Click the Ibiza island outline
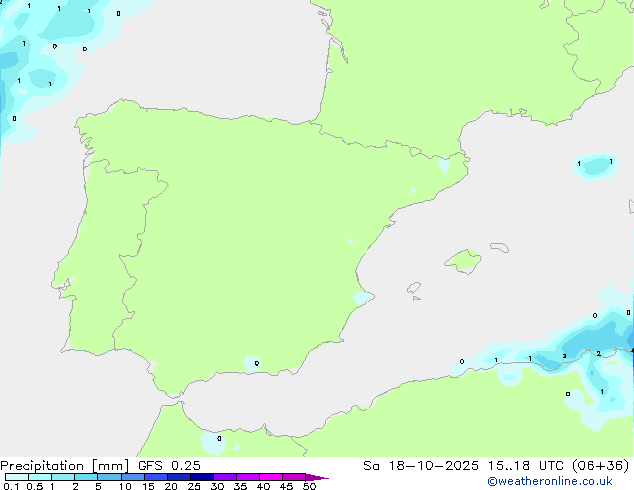 tap(414, 288)
